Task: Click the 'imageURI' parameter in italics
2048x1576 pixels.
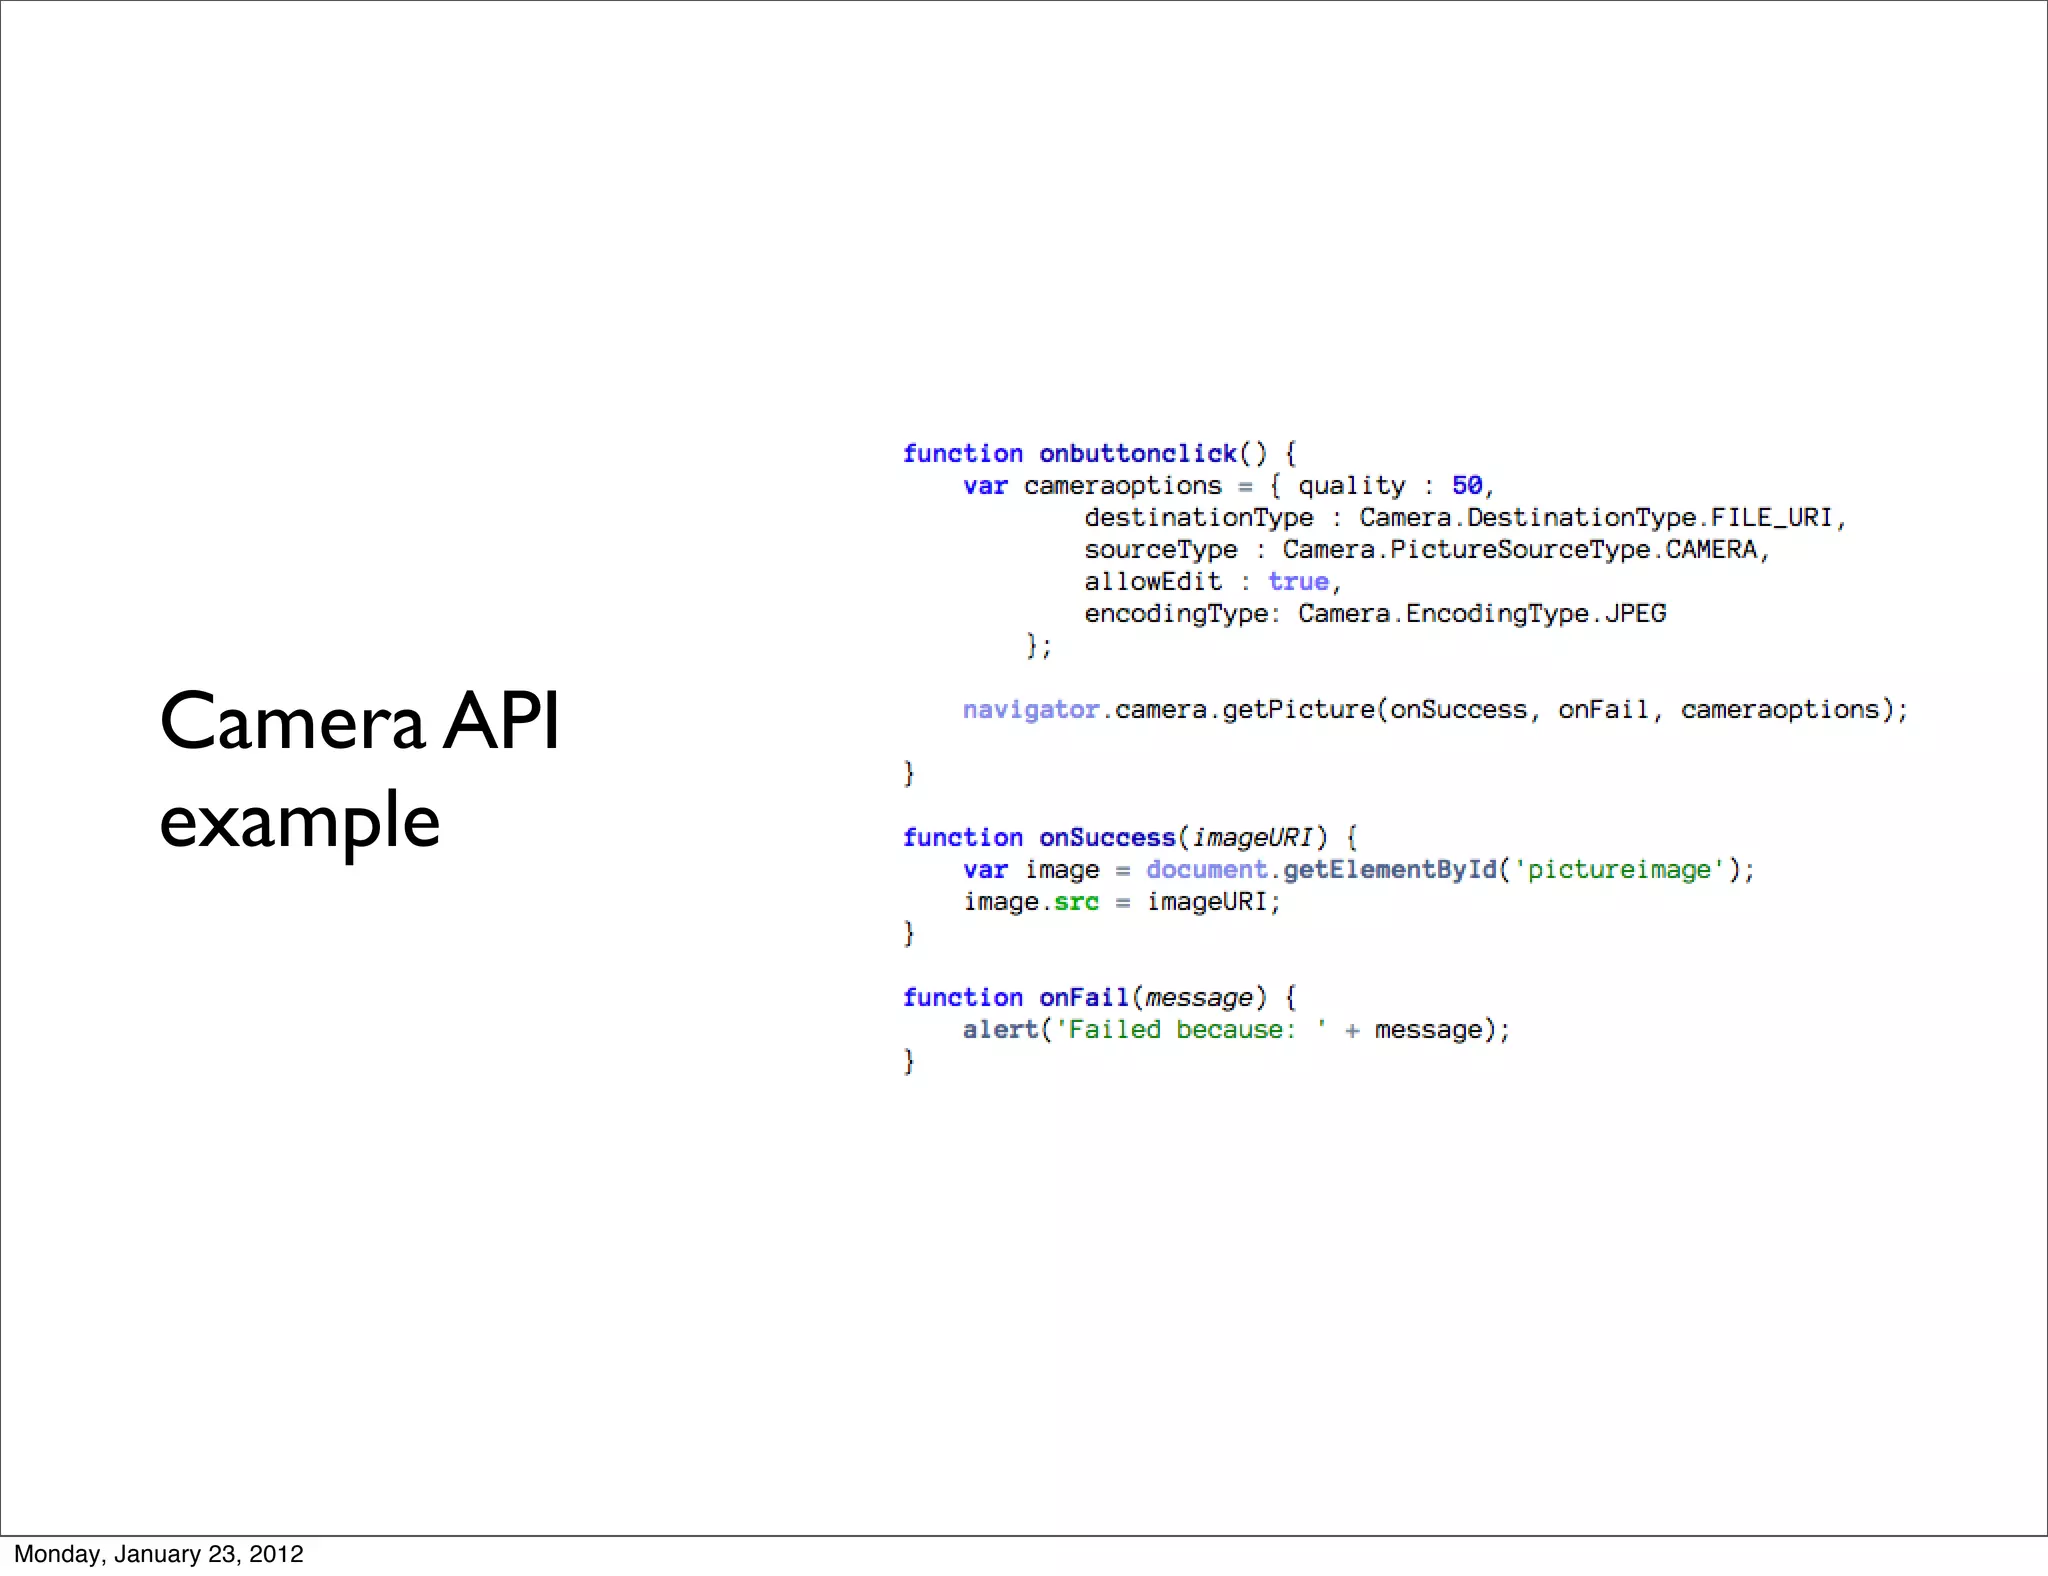Action: point(1251,838)
